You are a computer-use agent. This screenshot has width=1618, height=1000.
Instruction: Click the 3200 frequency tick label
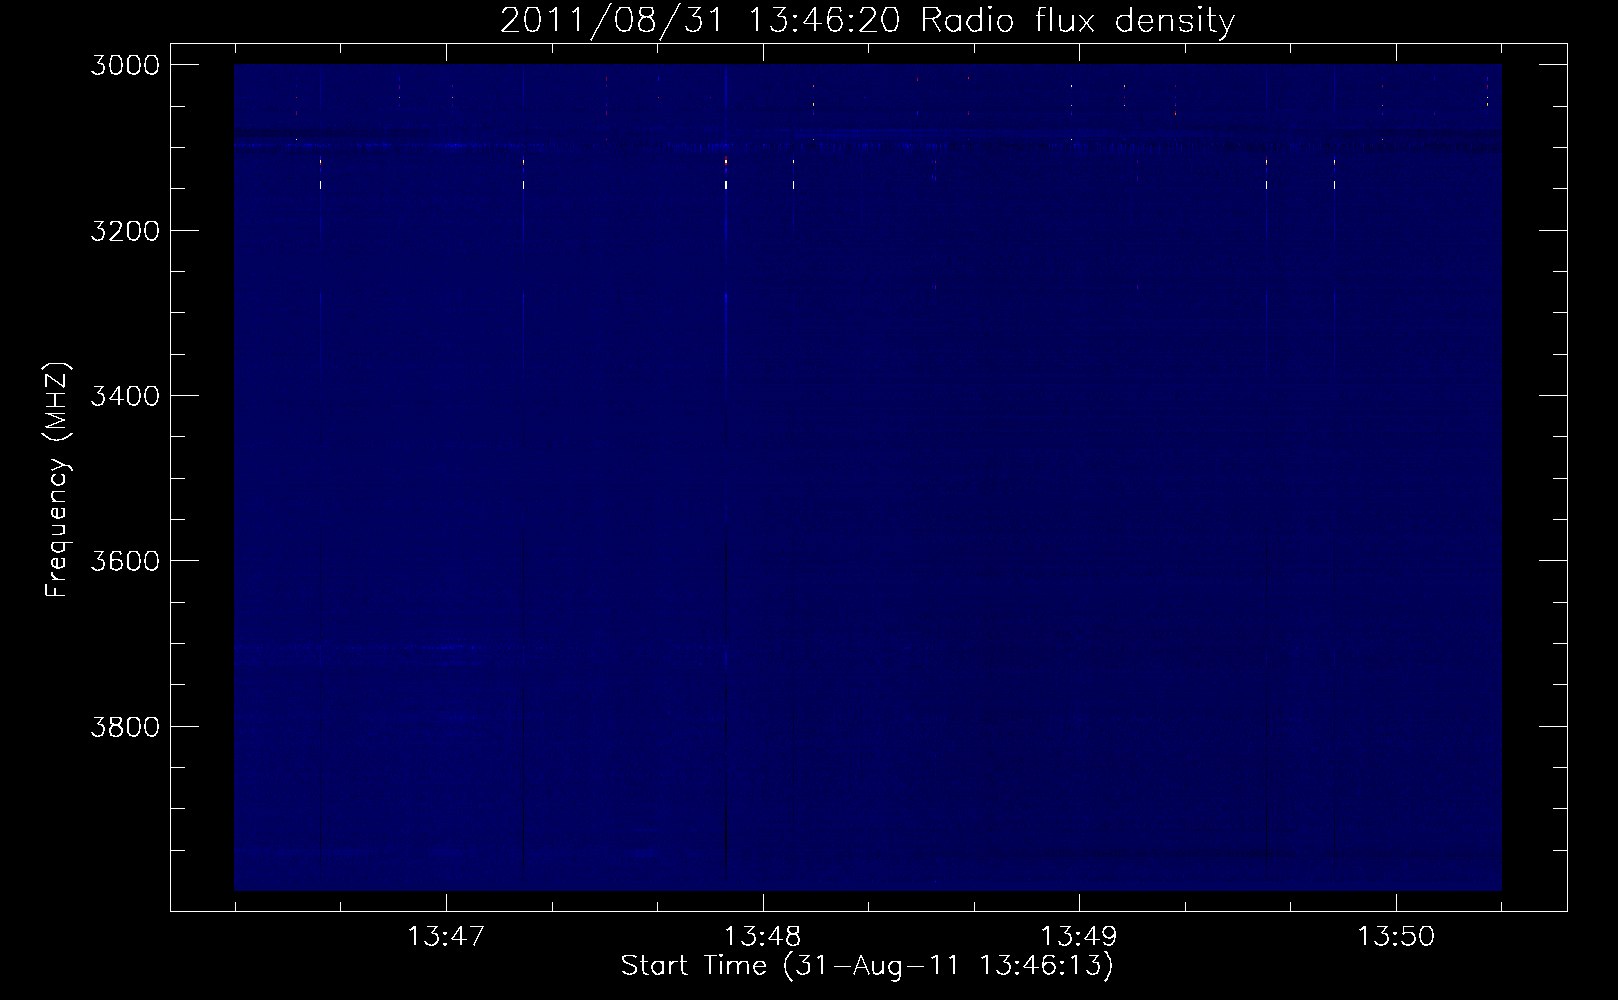[125, 230]
